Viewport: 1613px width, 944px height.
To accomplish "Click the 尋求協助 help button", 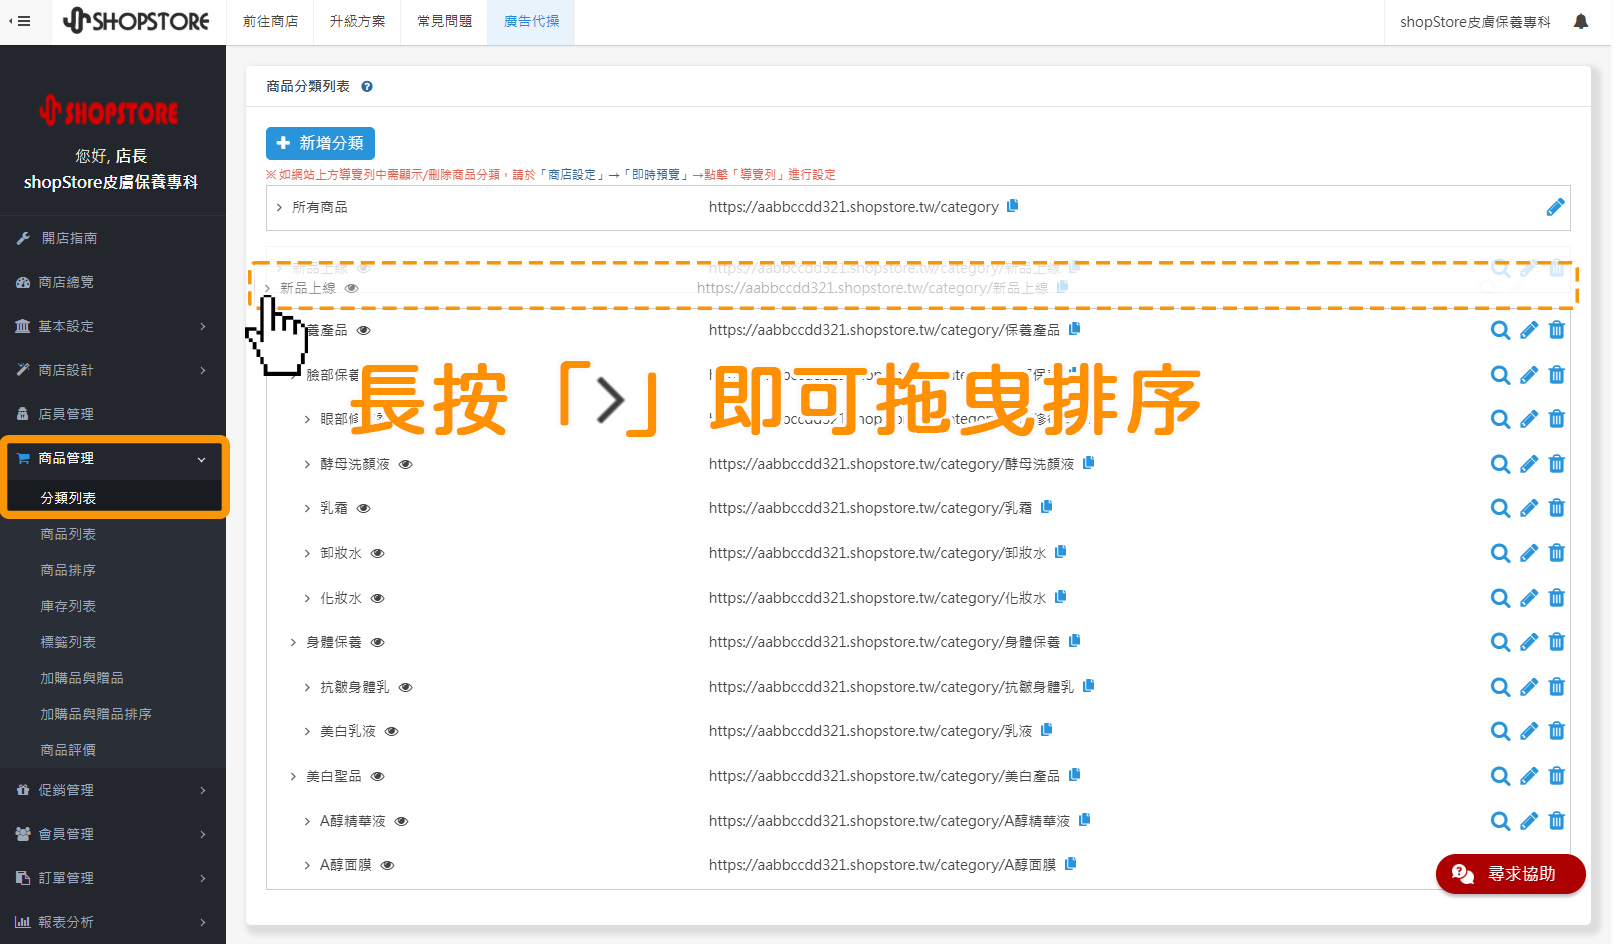I will (1510, 874).
